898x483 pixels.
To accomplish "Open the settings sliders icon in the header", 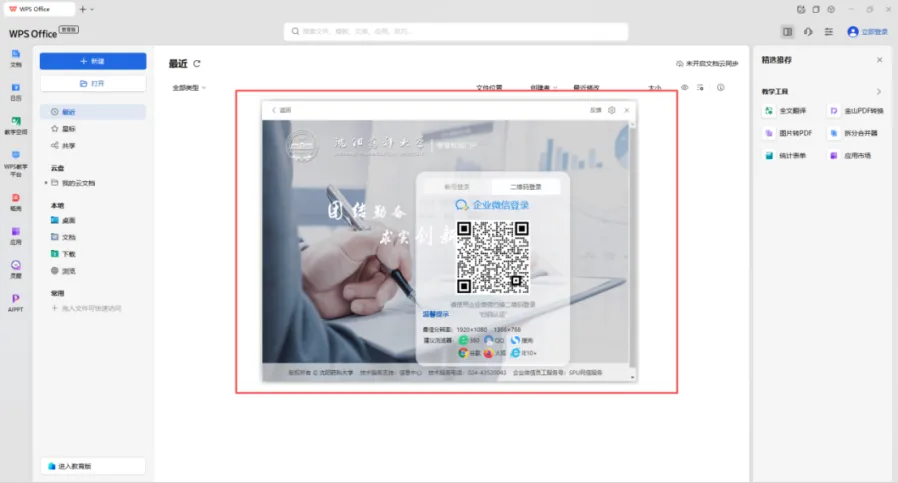I will (829, 32).
